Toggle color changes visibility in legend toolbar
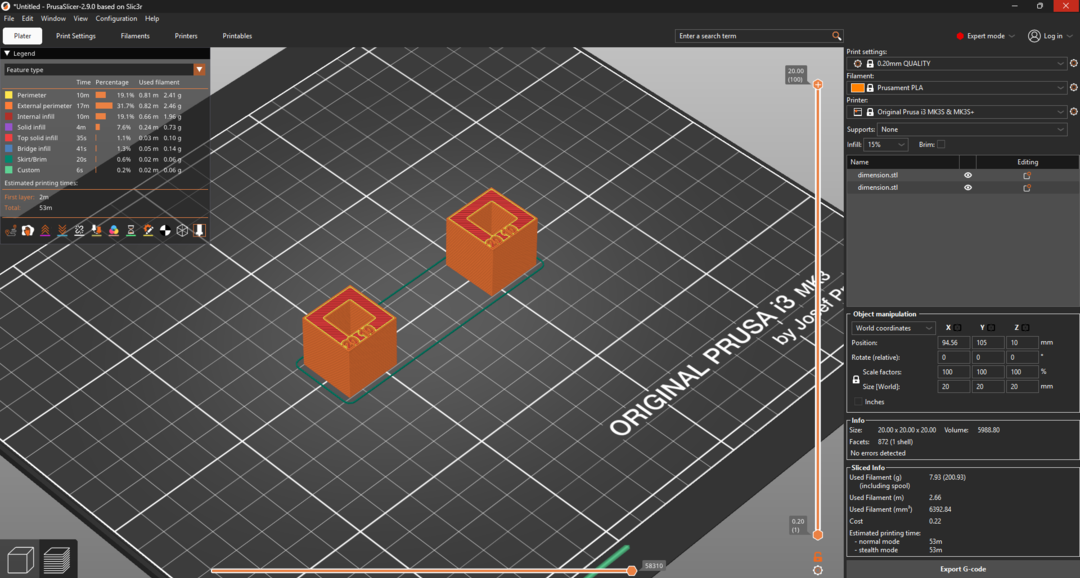Screen dimensions: 1080x578 (x=114, y=231)
